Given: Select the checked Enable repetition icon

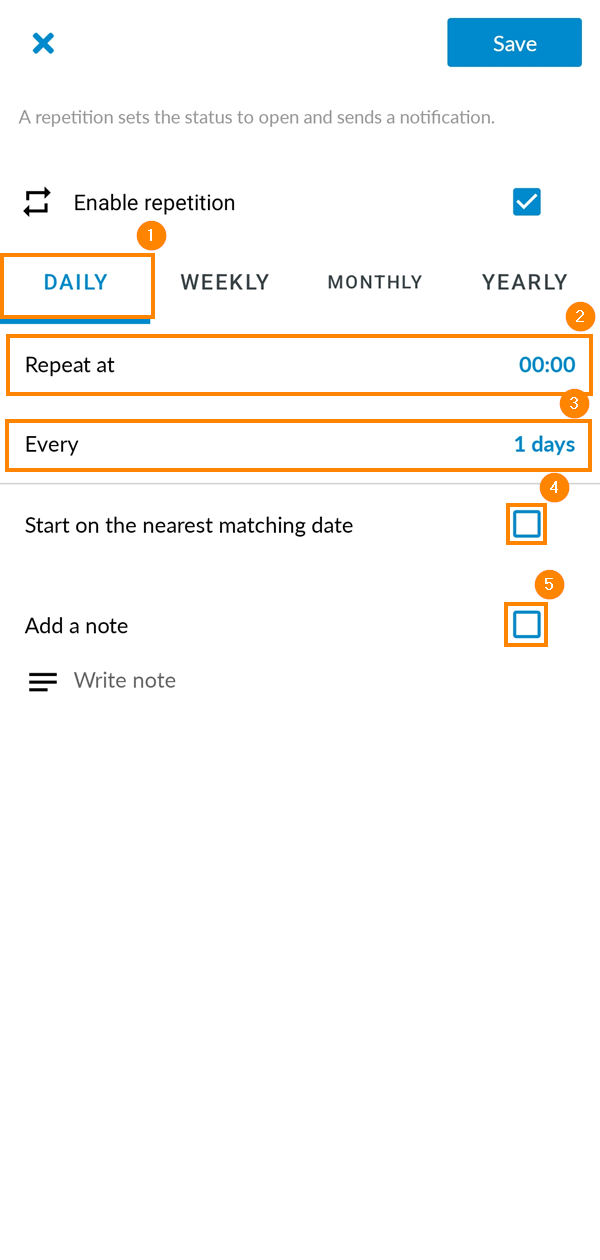Looking at the screenshot, I should (527, 202).
